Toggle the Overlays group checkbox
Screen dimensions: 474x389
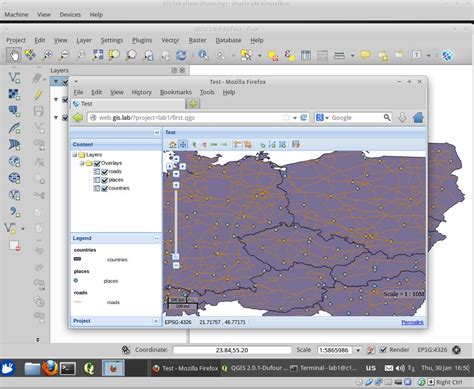click(97, 163)
